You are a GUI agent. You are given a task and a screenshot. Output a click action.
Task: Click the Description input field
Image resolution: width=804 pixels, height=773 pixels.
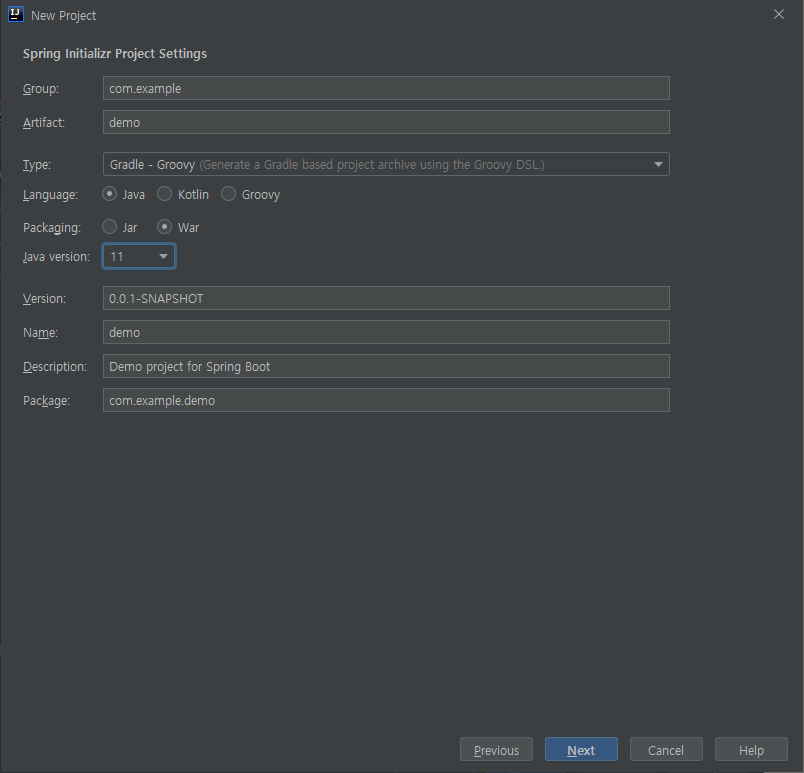click(x=386, y=366)
